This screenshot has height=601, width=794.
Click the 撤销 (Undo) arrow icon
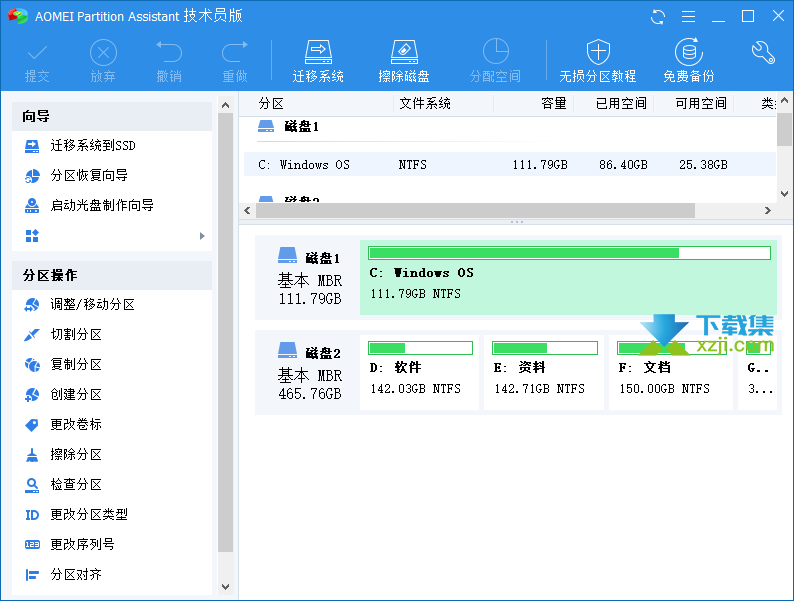point(169,52)
